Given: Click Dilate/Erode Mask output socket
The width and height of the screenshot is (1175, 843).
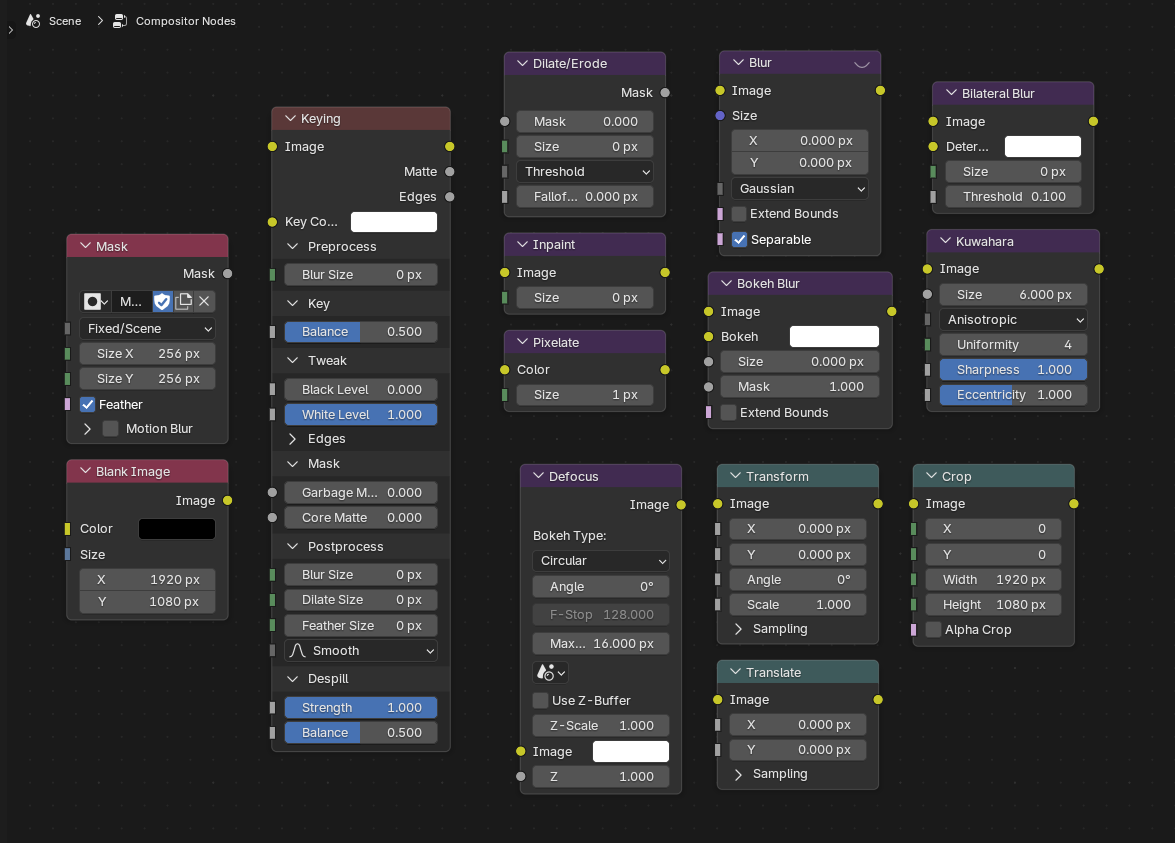Looking at the screenshot, I should pyautogui.click(x=665, y=93).
